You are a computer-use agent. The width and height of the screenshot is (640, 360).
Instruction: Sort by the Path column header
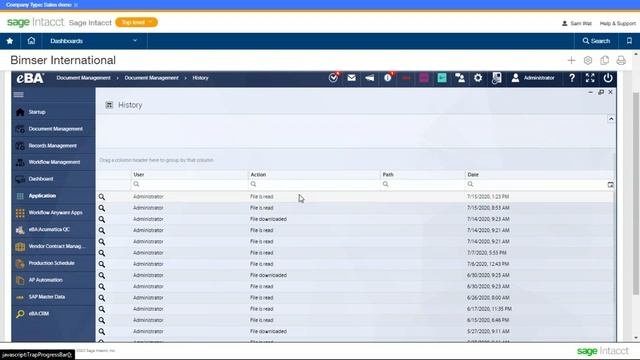[422, 174]
